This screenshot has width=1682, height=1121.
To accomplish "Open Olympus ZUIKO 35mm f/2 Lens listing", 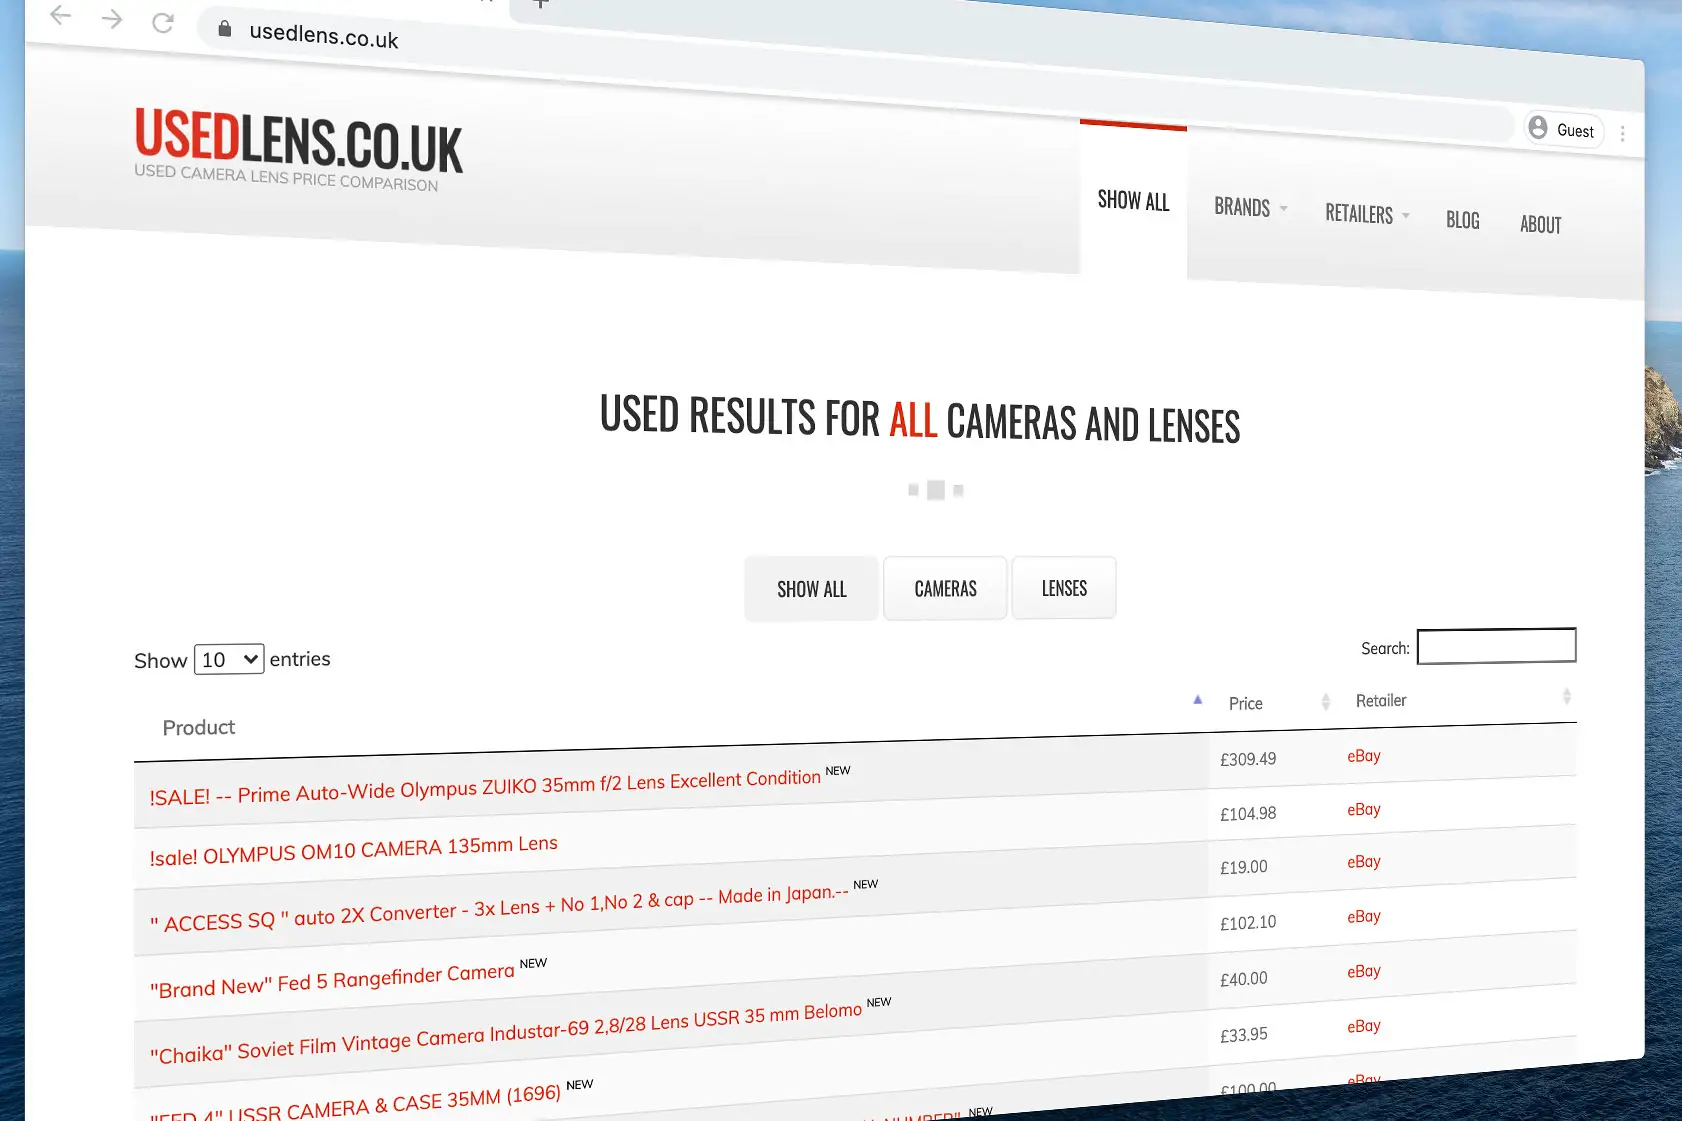I will 485,787.
